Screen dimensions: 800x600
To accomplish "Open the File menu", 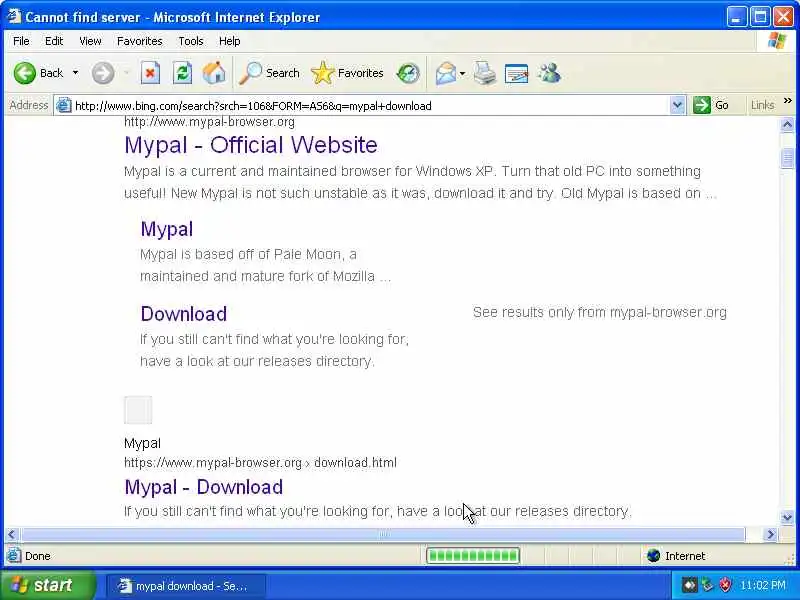I will coord(21,41).
